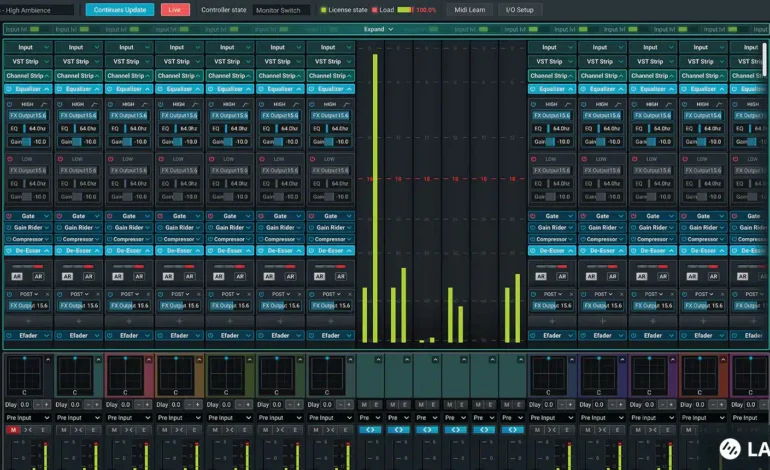Click HIGH band Gain -10.0 slider on fourth channel
The width and height of the screenshot is (770, 470).
[179, 141]
